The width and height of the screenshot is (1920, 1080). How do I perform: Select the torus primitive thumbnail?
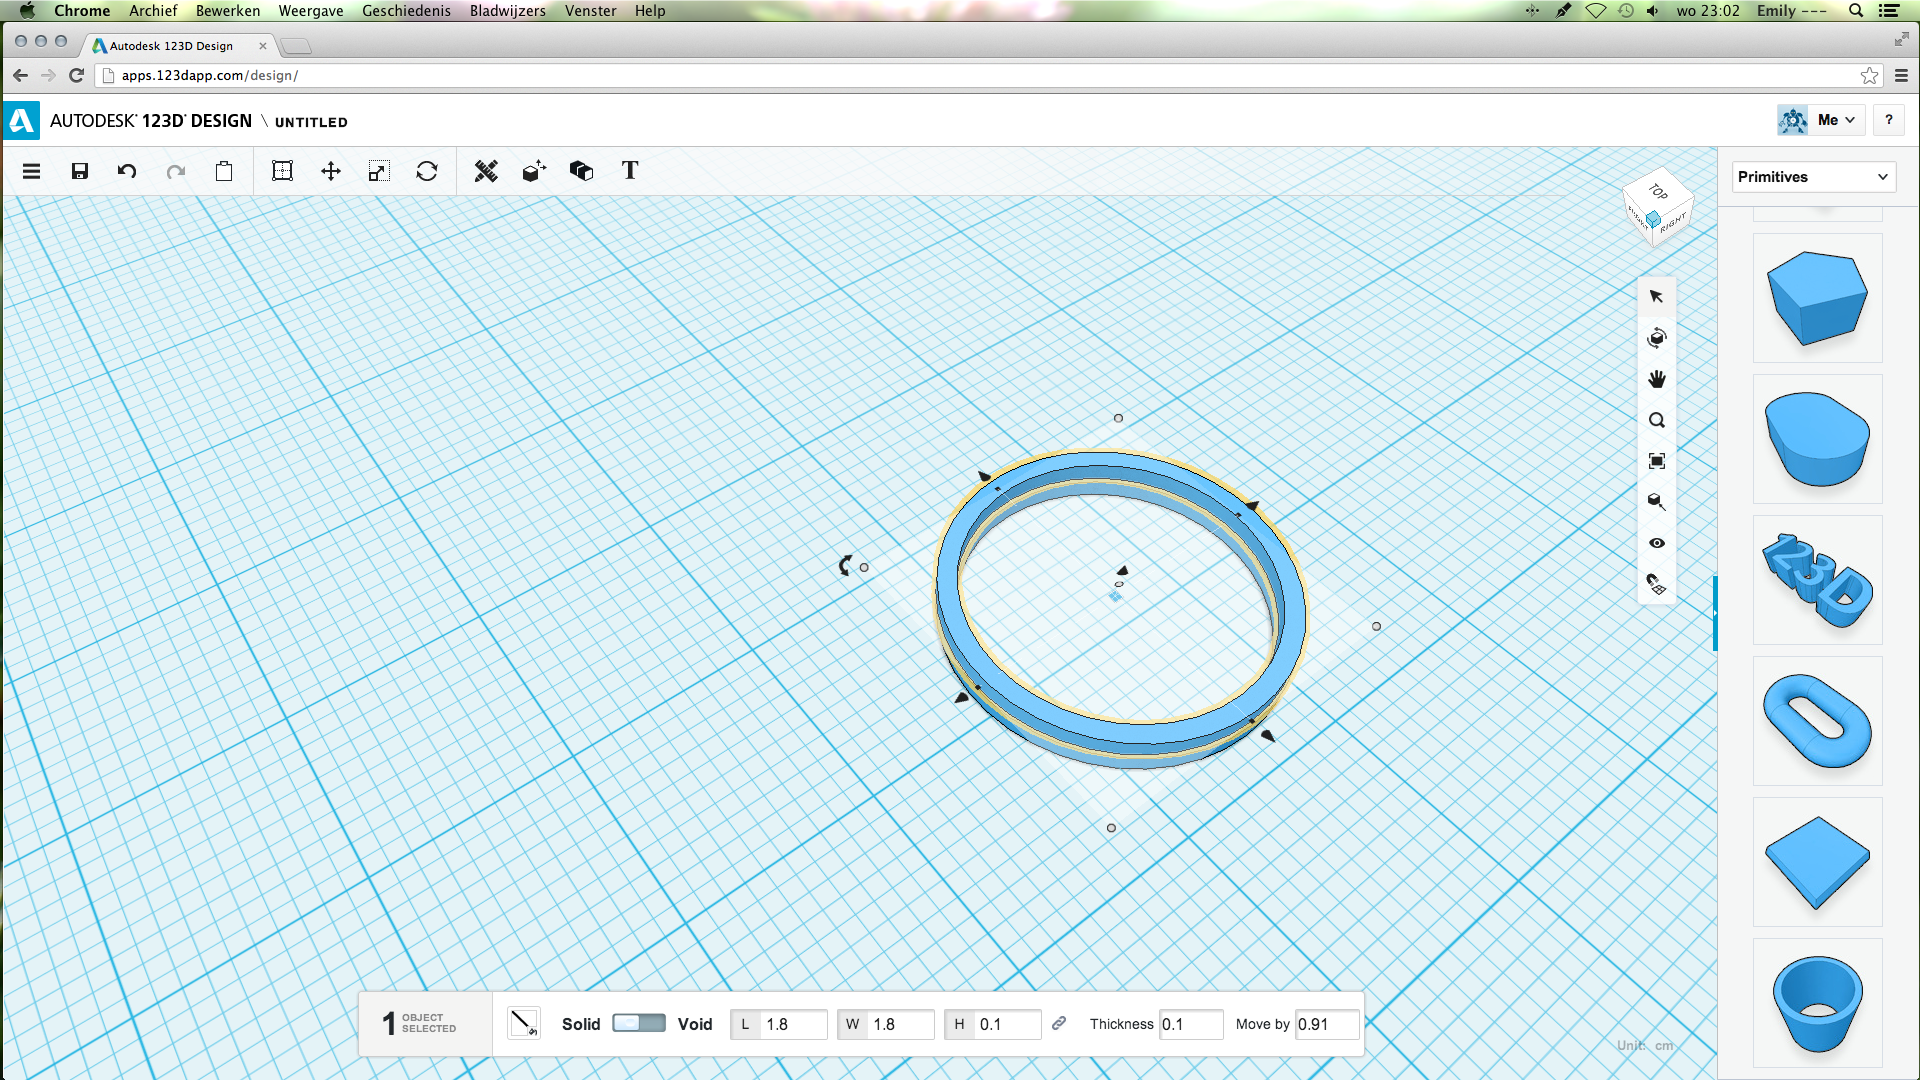pos(1817,721)
